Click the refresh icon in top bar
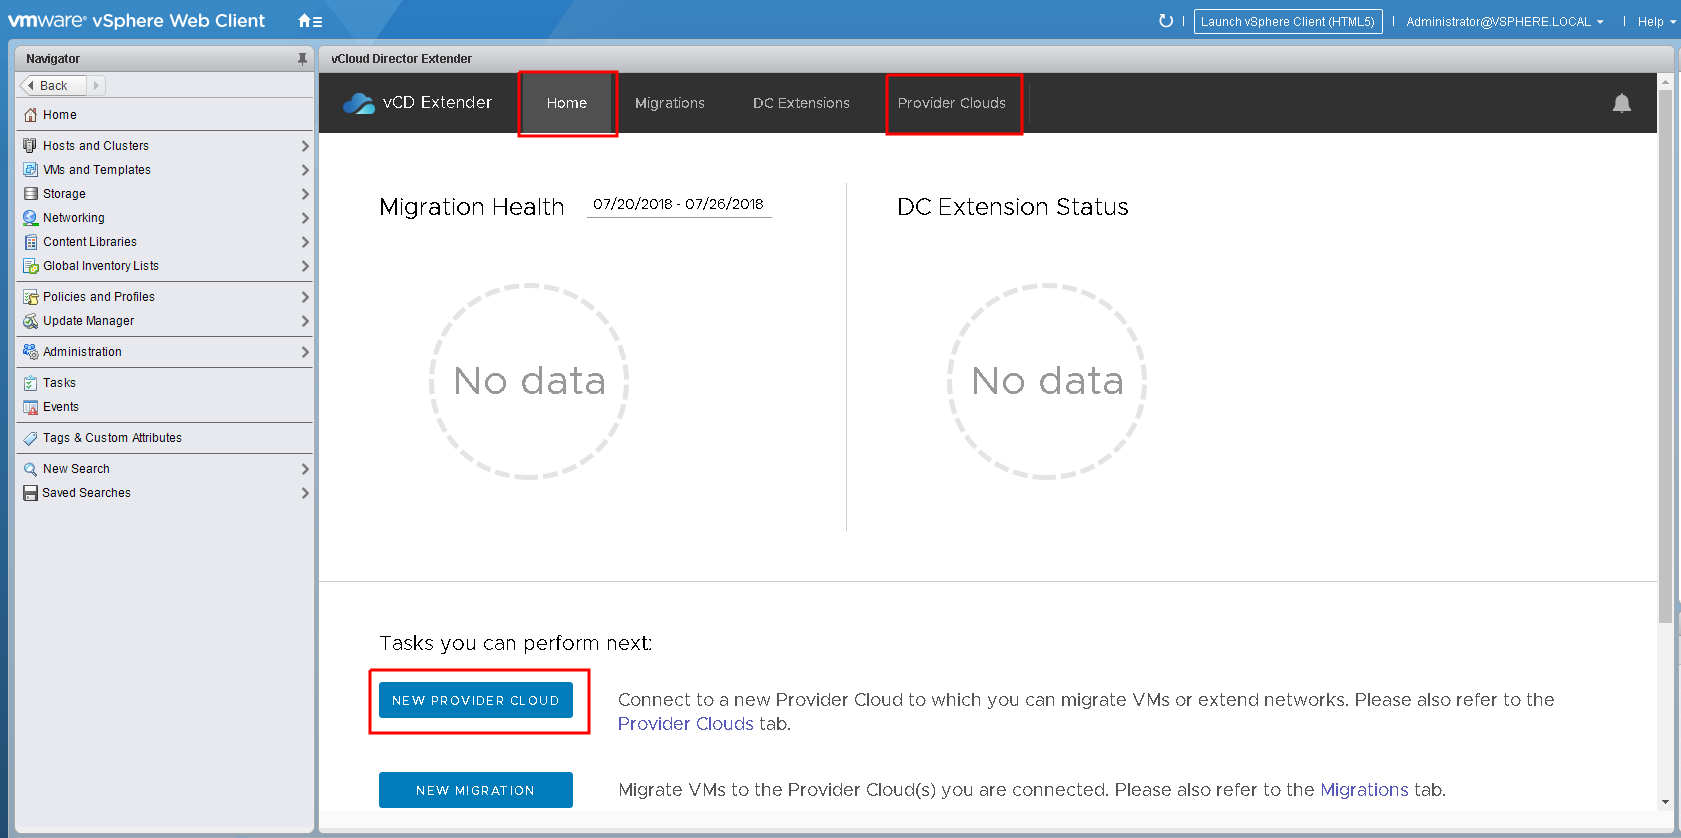 (x=1165, y=21)
